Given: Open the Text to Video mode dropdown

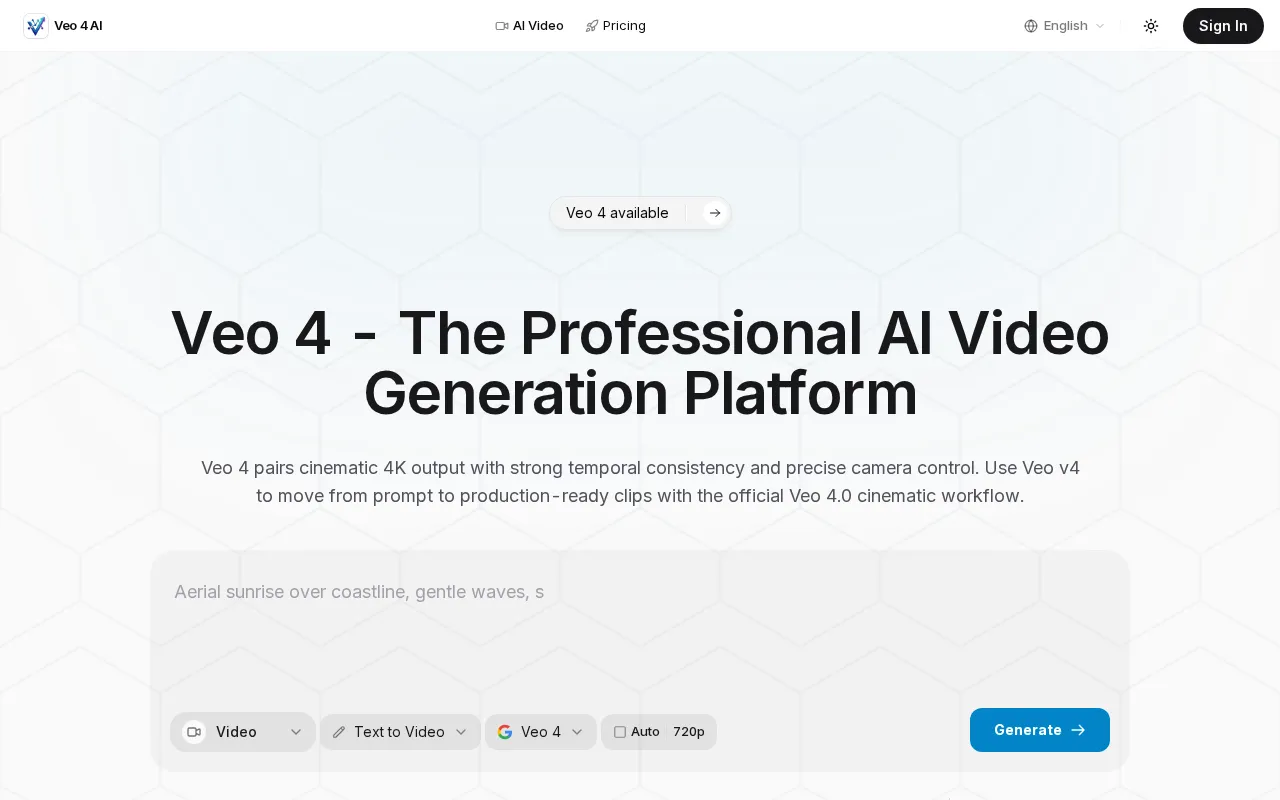Looking at the screenshot, I should click(x=400, y=732).
